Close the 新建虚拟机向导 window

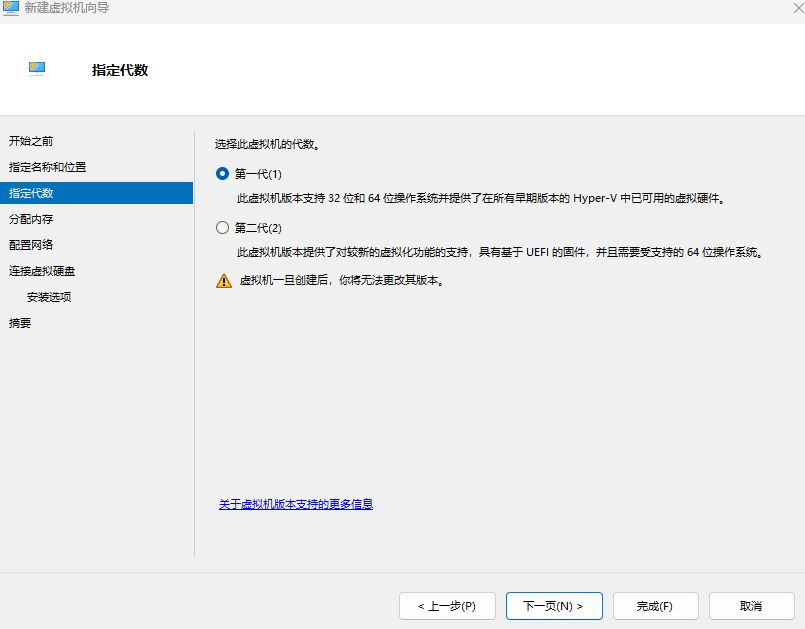[799, 8]
